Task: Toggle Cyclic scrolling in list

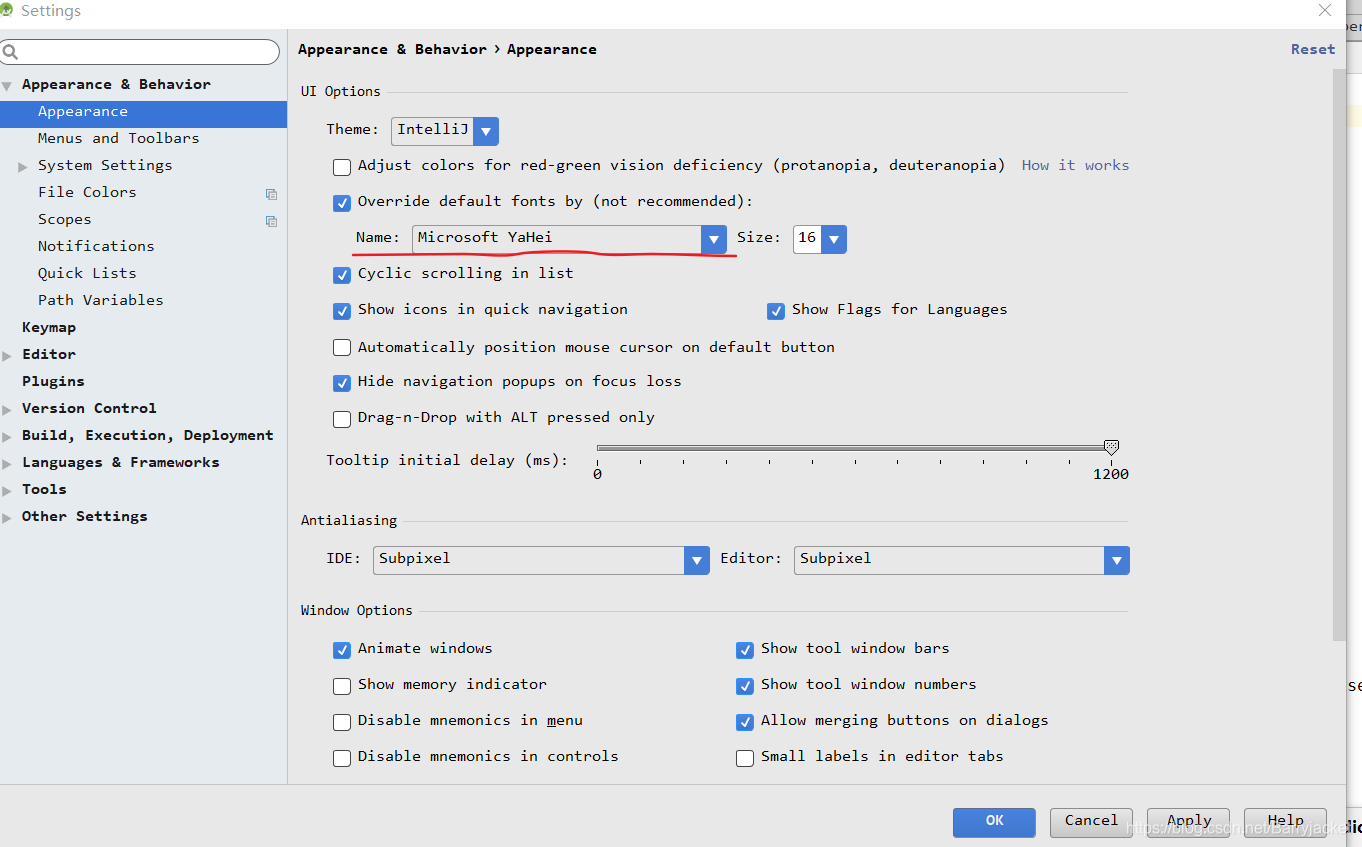Action: pos(342,274)
